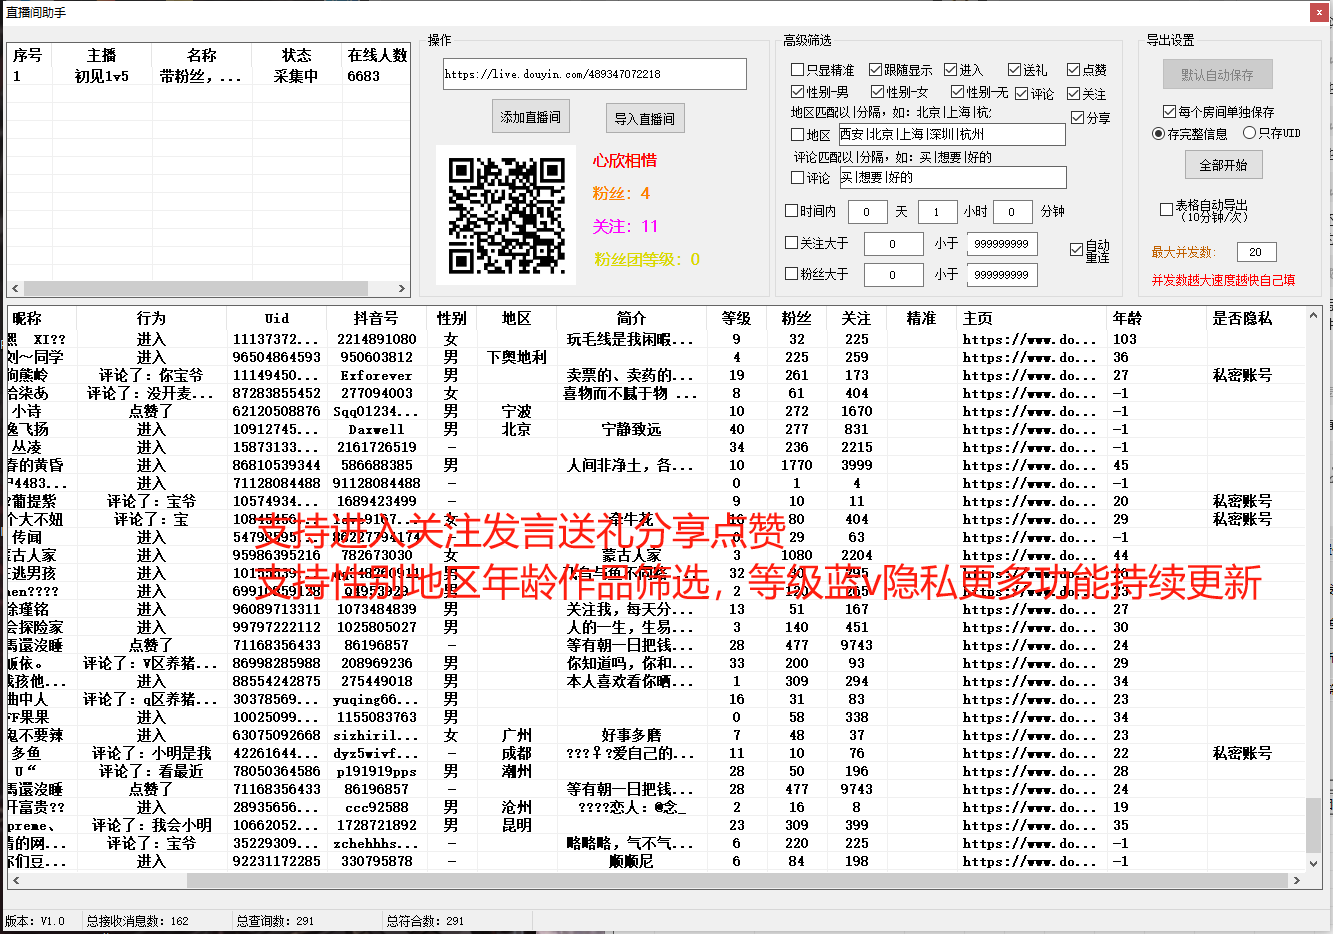
Task: Click the data table's horizontal right scroll arrow
Action: coord(1297,881)
